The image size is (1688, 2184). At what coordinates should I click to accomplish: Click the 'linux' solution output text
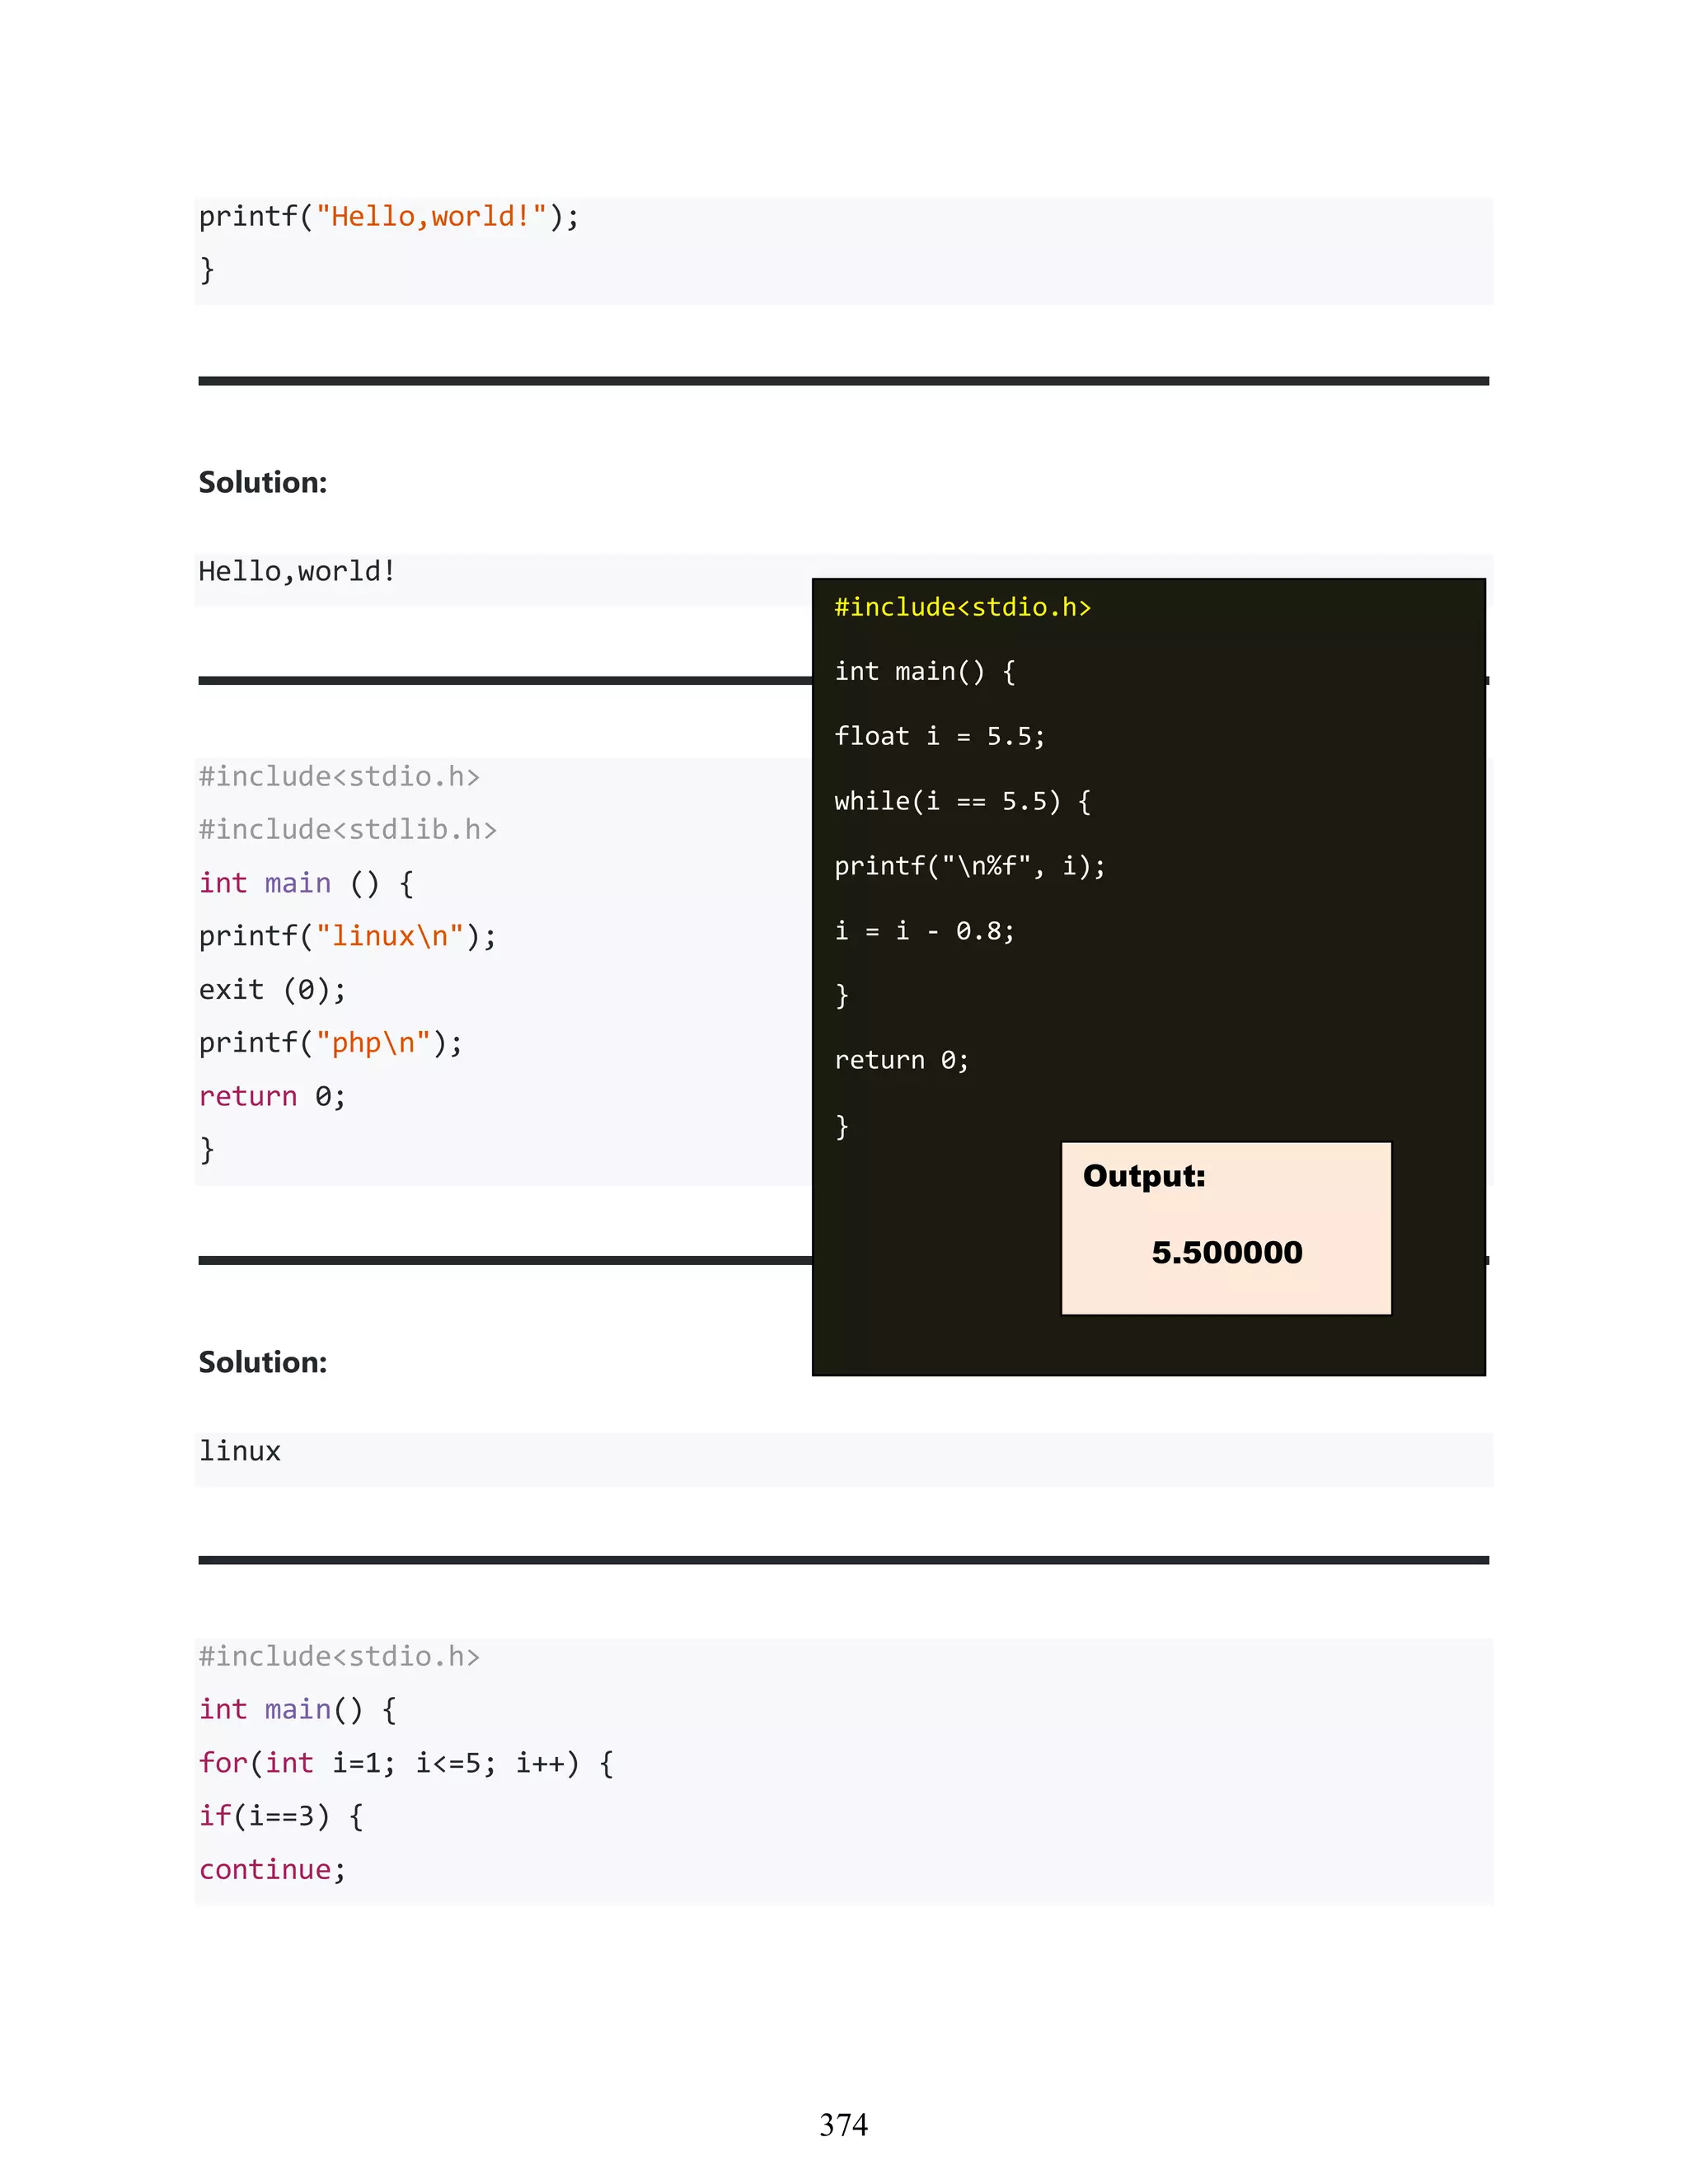239,1451
